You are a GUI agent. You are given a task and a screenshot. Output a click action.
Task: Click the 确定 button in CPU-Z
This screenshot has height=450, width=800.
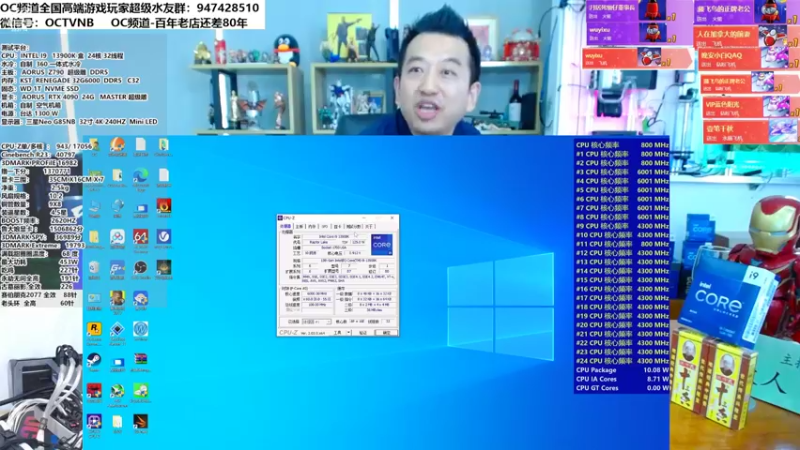pos(387,333)
